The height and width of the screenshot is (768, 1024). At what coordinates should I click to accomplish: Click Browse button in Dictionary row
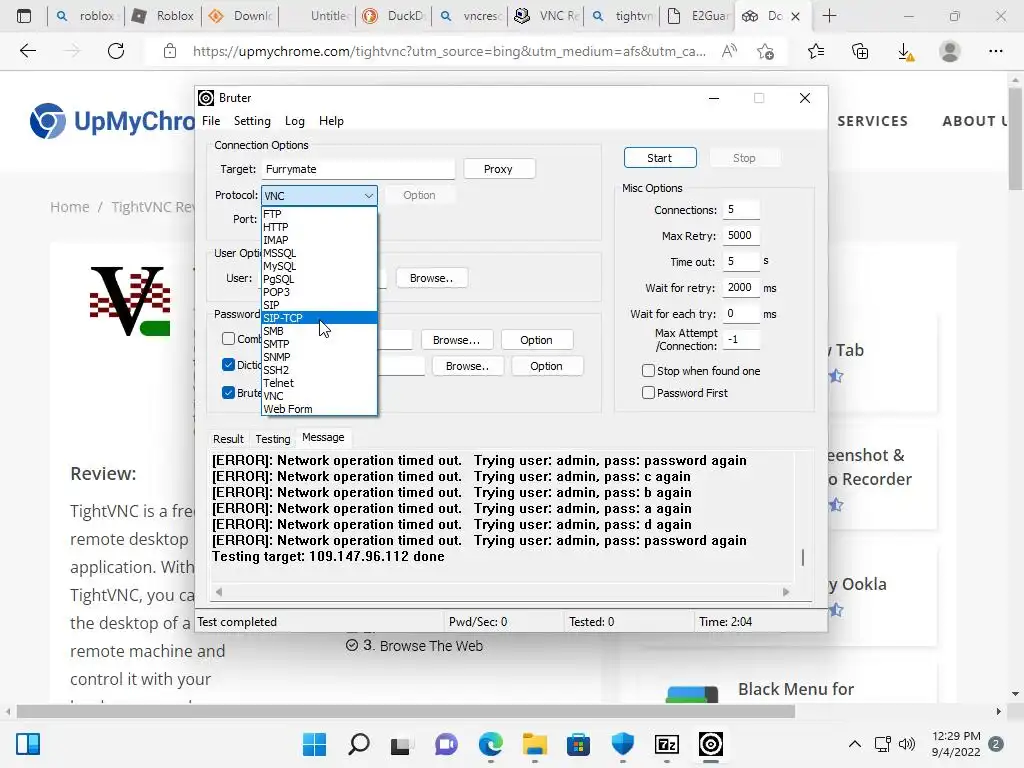click(x=467, y=366)
